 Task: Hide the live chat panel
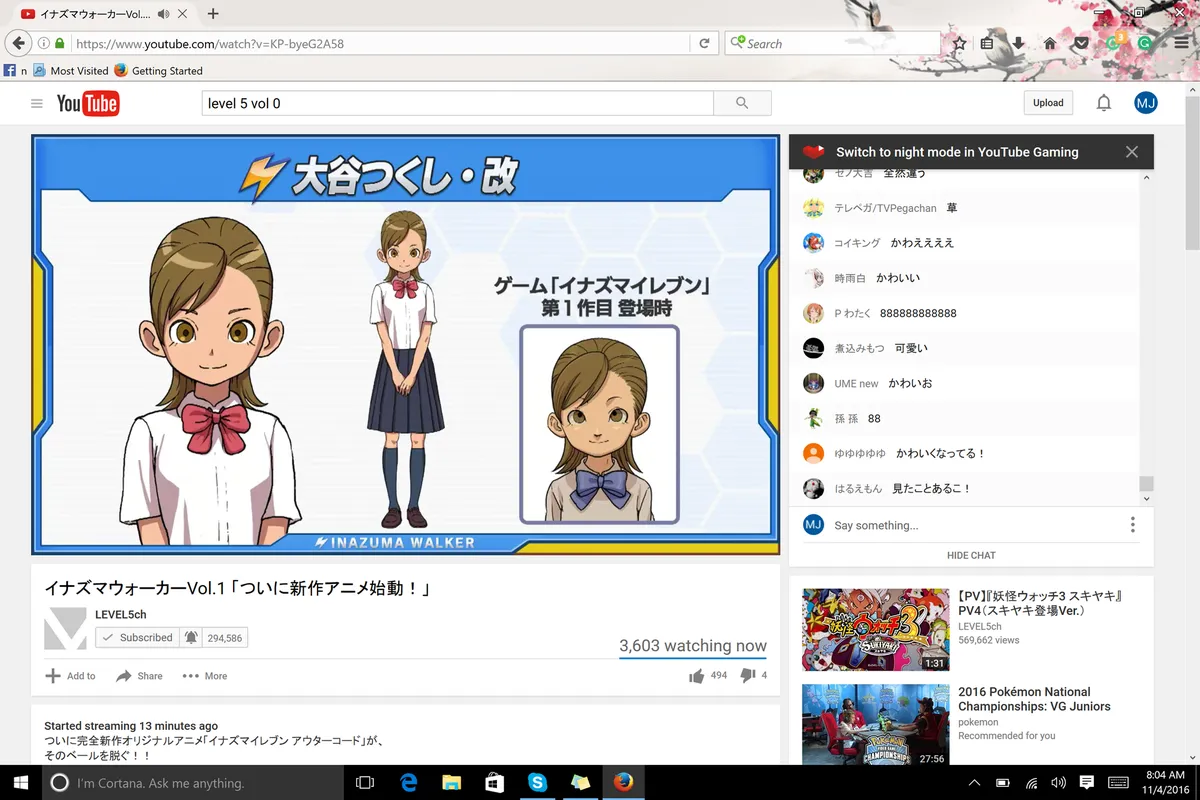point(971,555)
